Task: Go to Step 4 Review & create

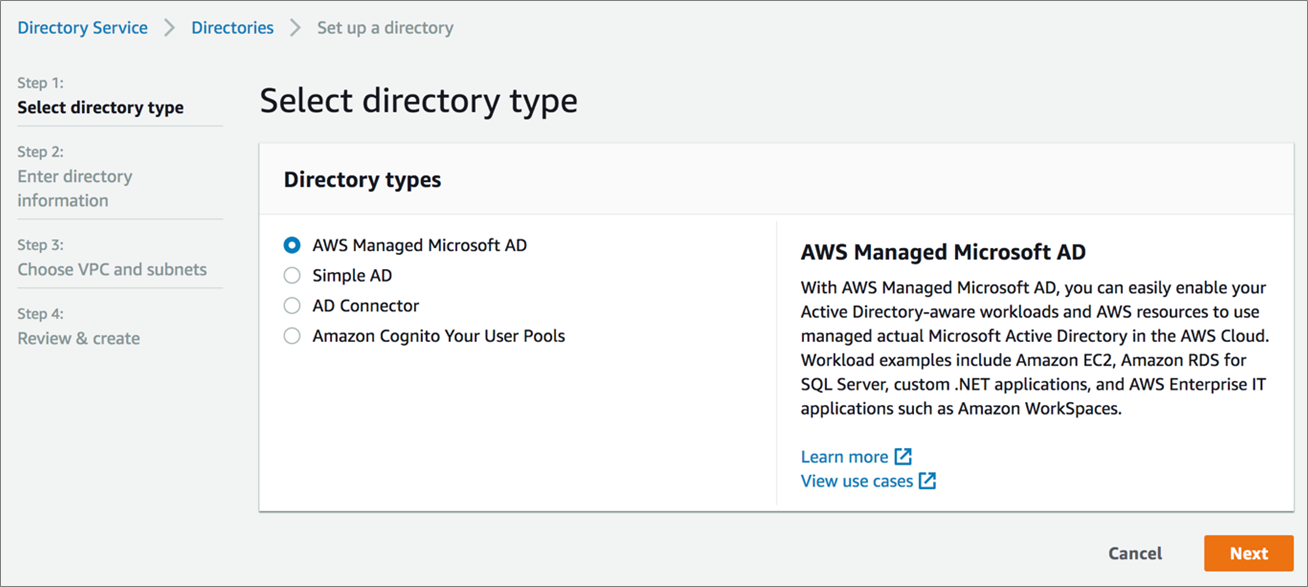Action: tap(78, 338)
